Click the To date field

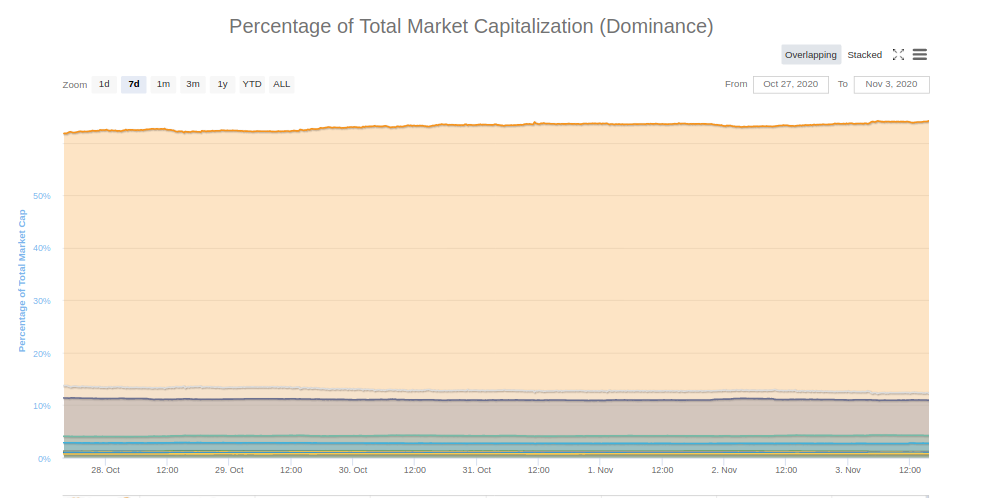(891, 84)
